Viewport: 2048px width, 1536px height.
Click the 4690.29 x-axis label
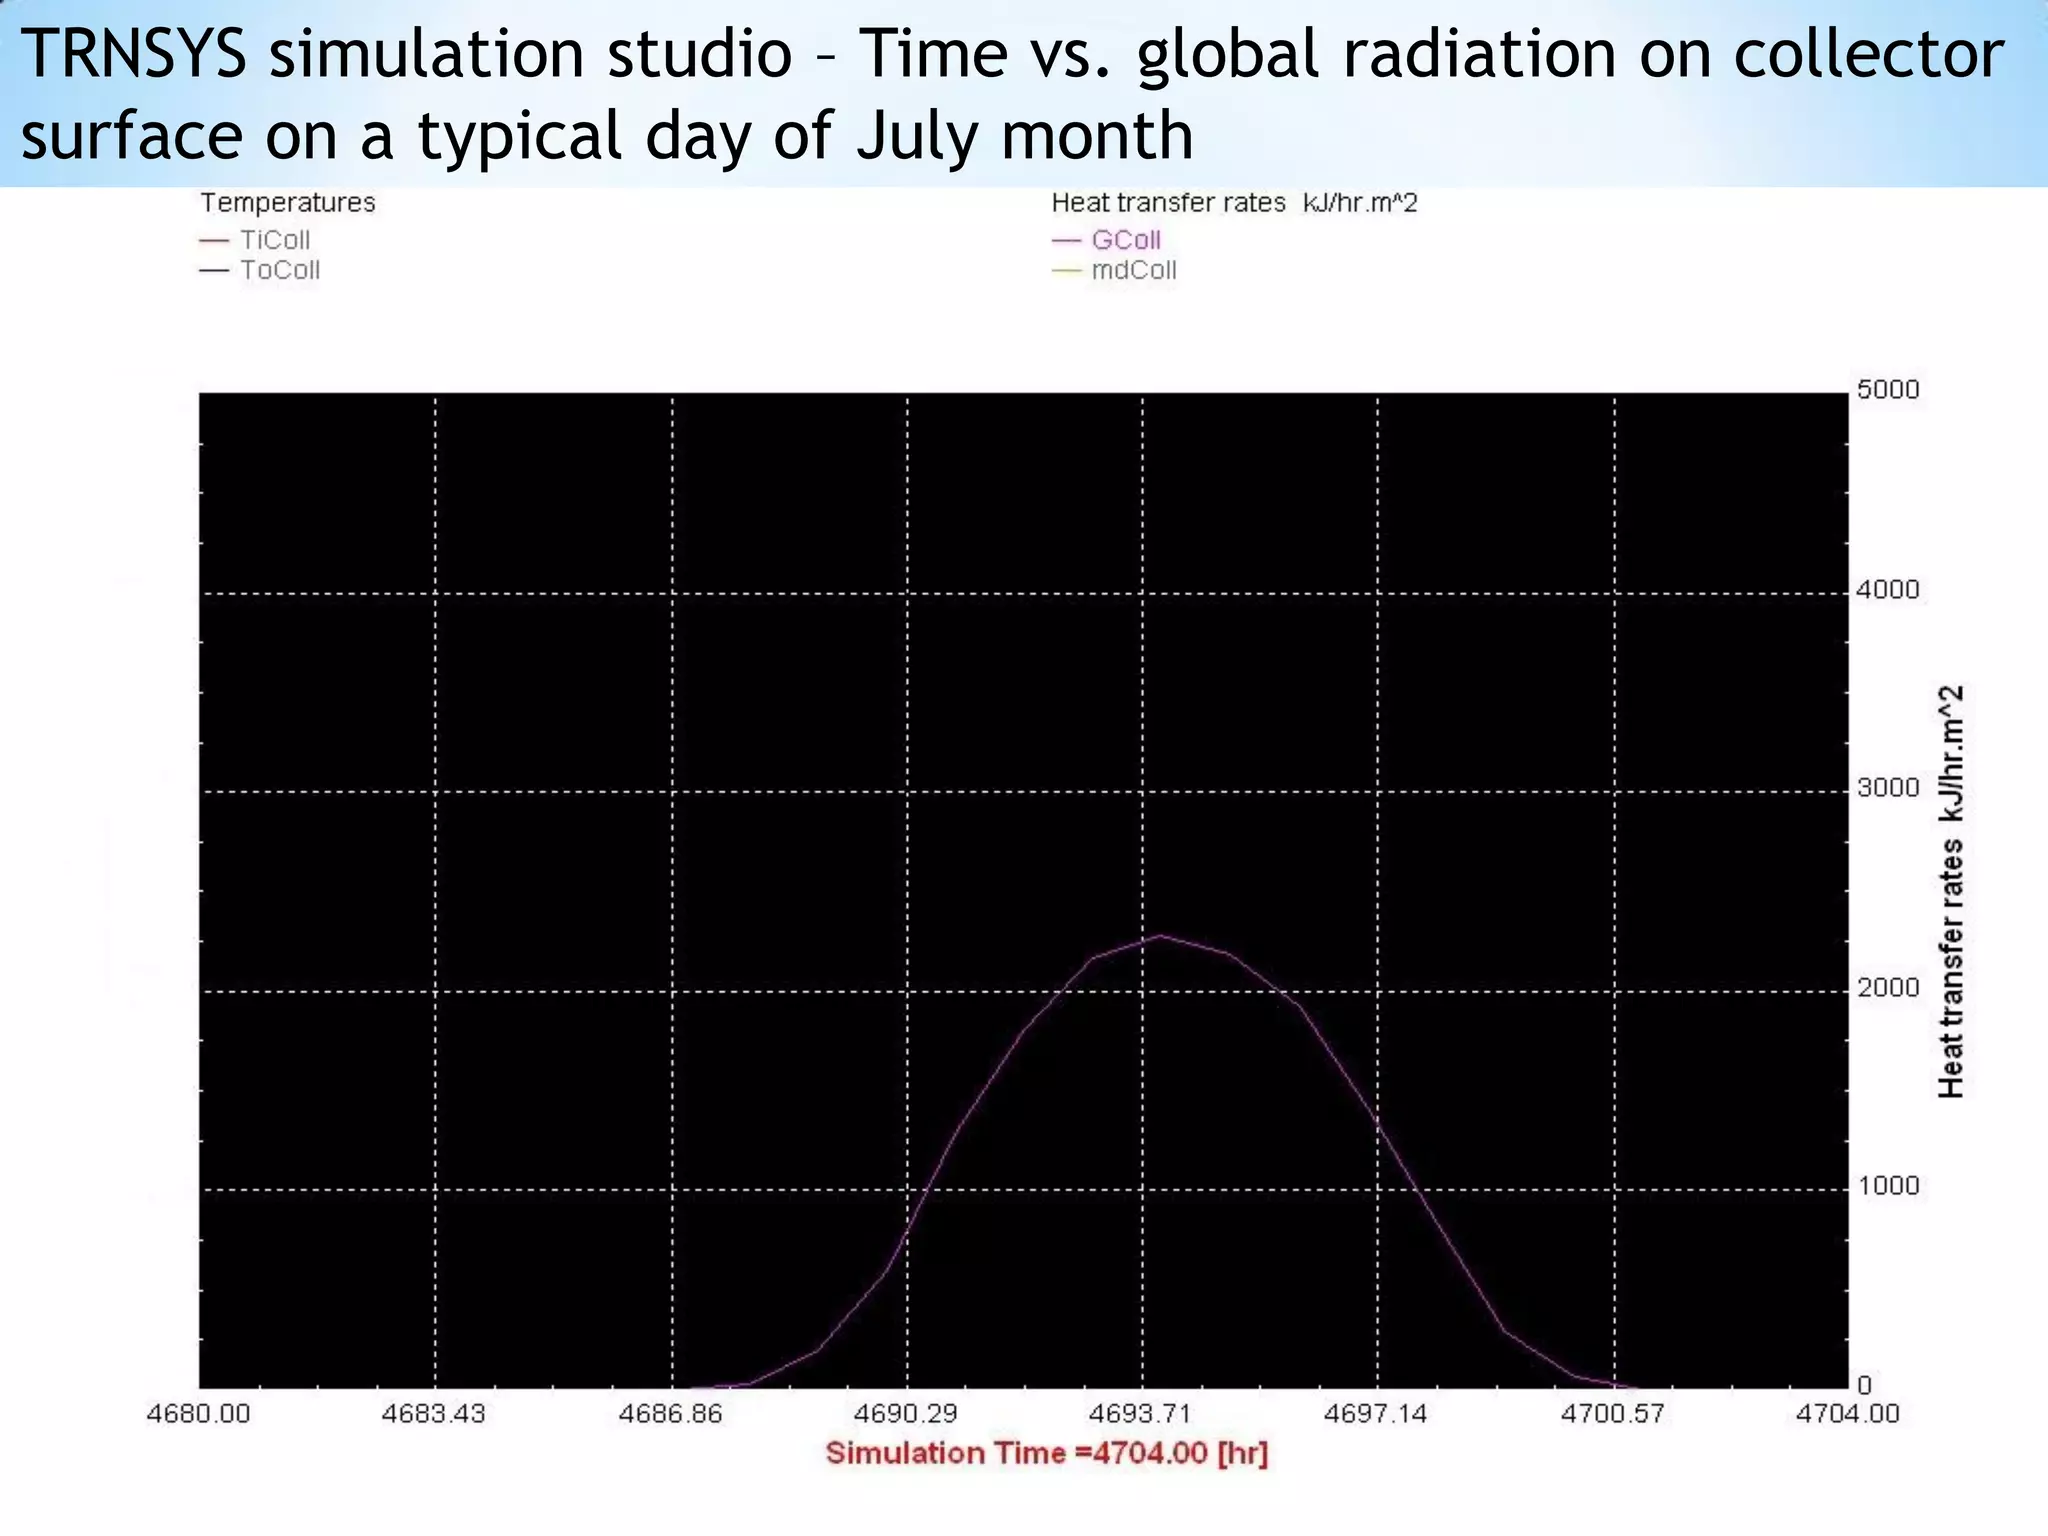[x=905, y=1414]
